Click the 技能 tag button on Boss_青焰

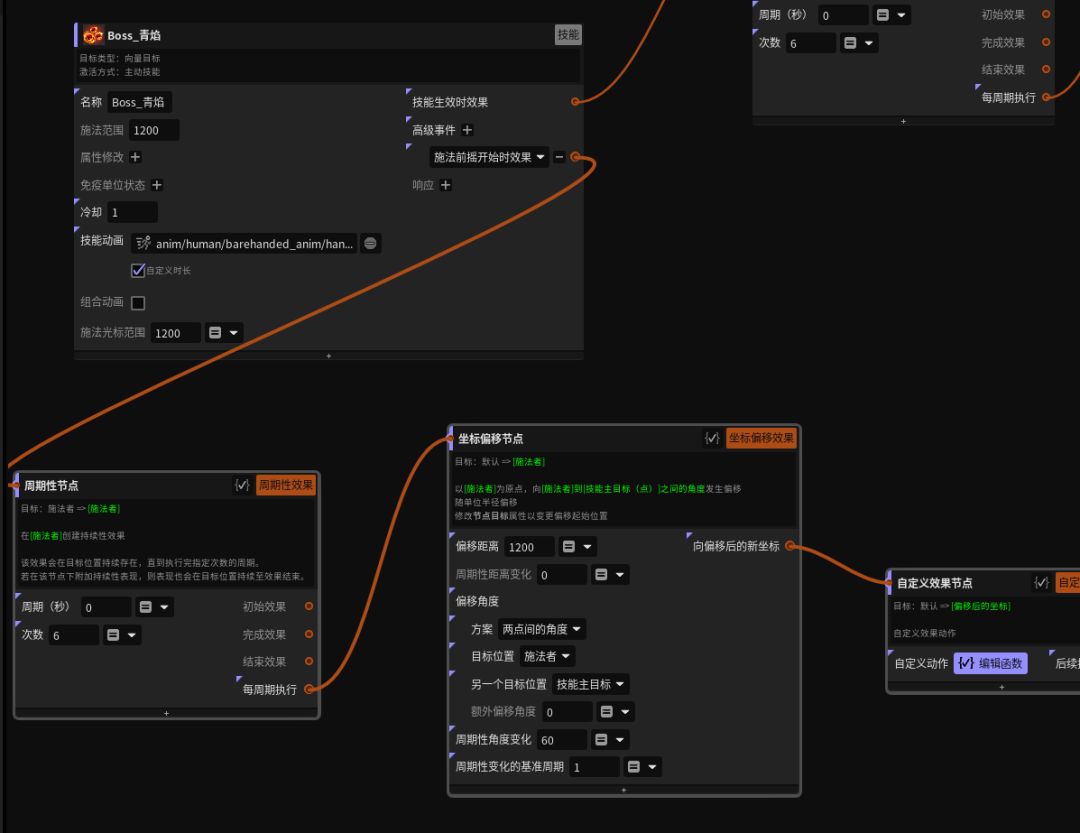(567, 35)
